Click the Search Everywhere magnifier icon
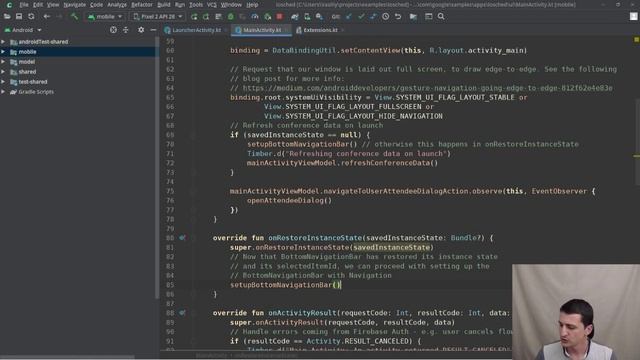This screenshot has height=360, width=640. click(x=441, y=17)
